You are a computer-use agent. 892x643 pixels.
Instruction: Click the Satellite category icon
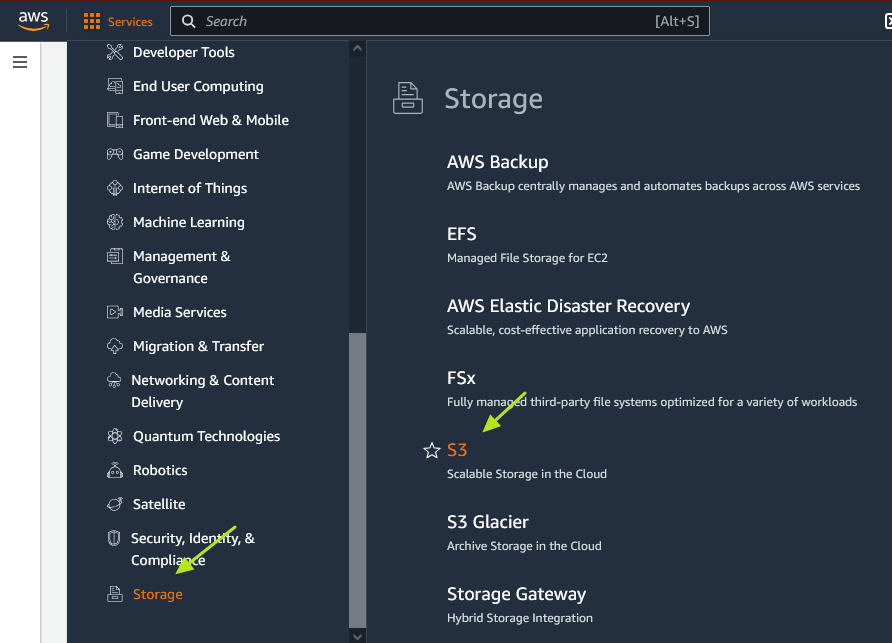point(115,504)
